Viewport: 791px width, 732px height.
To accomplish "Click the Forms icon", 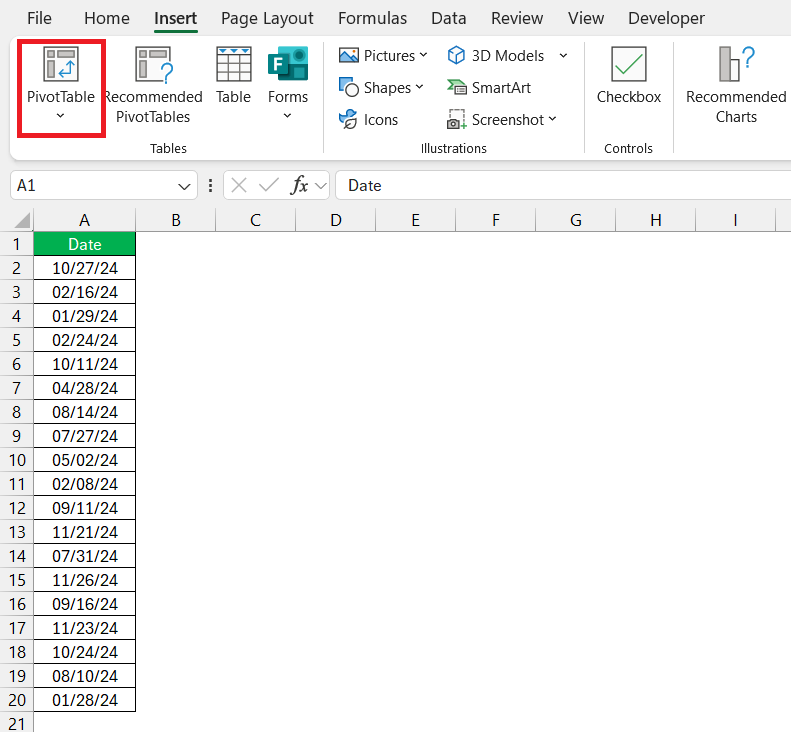I will pos(288,64).
